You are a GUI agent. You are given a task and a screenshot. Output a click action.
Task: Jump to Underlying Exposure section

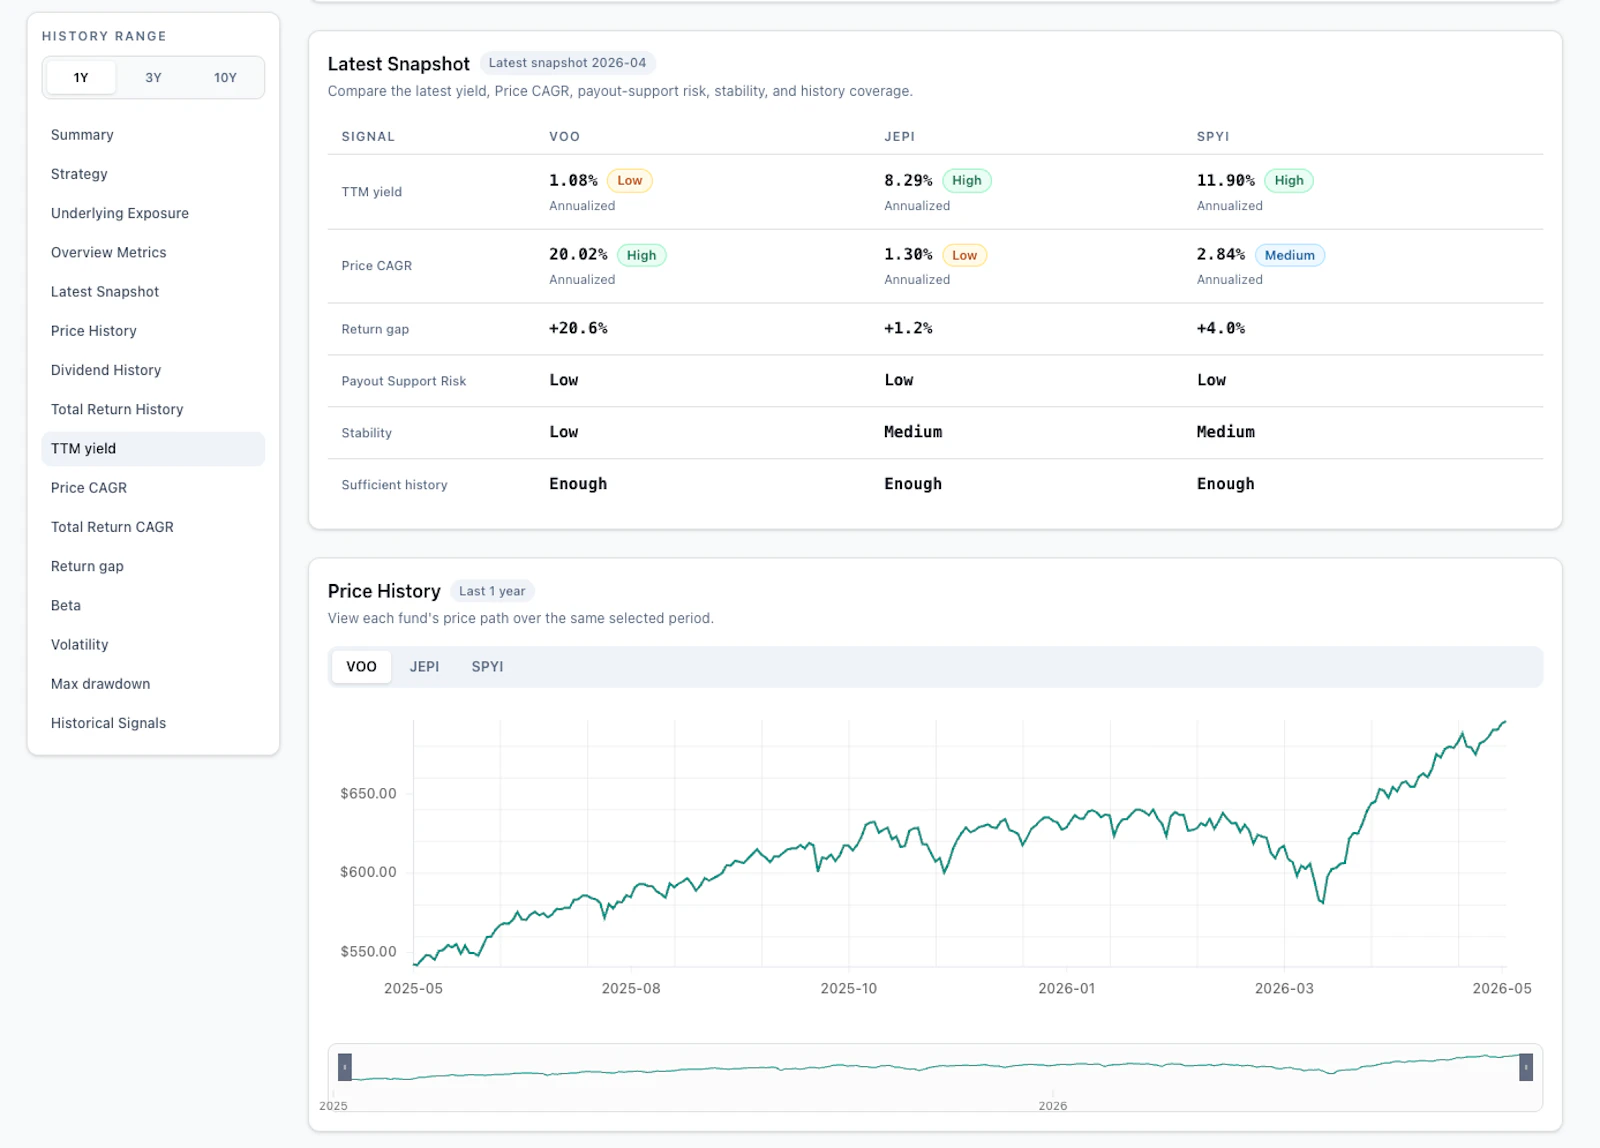(x=153, y=213)
